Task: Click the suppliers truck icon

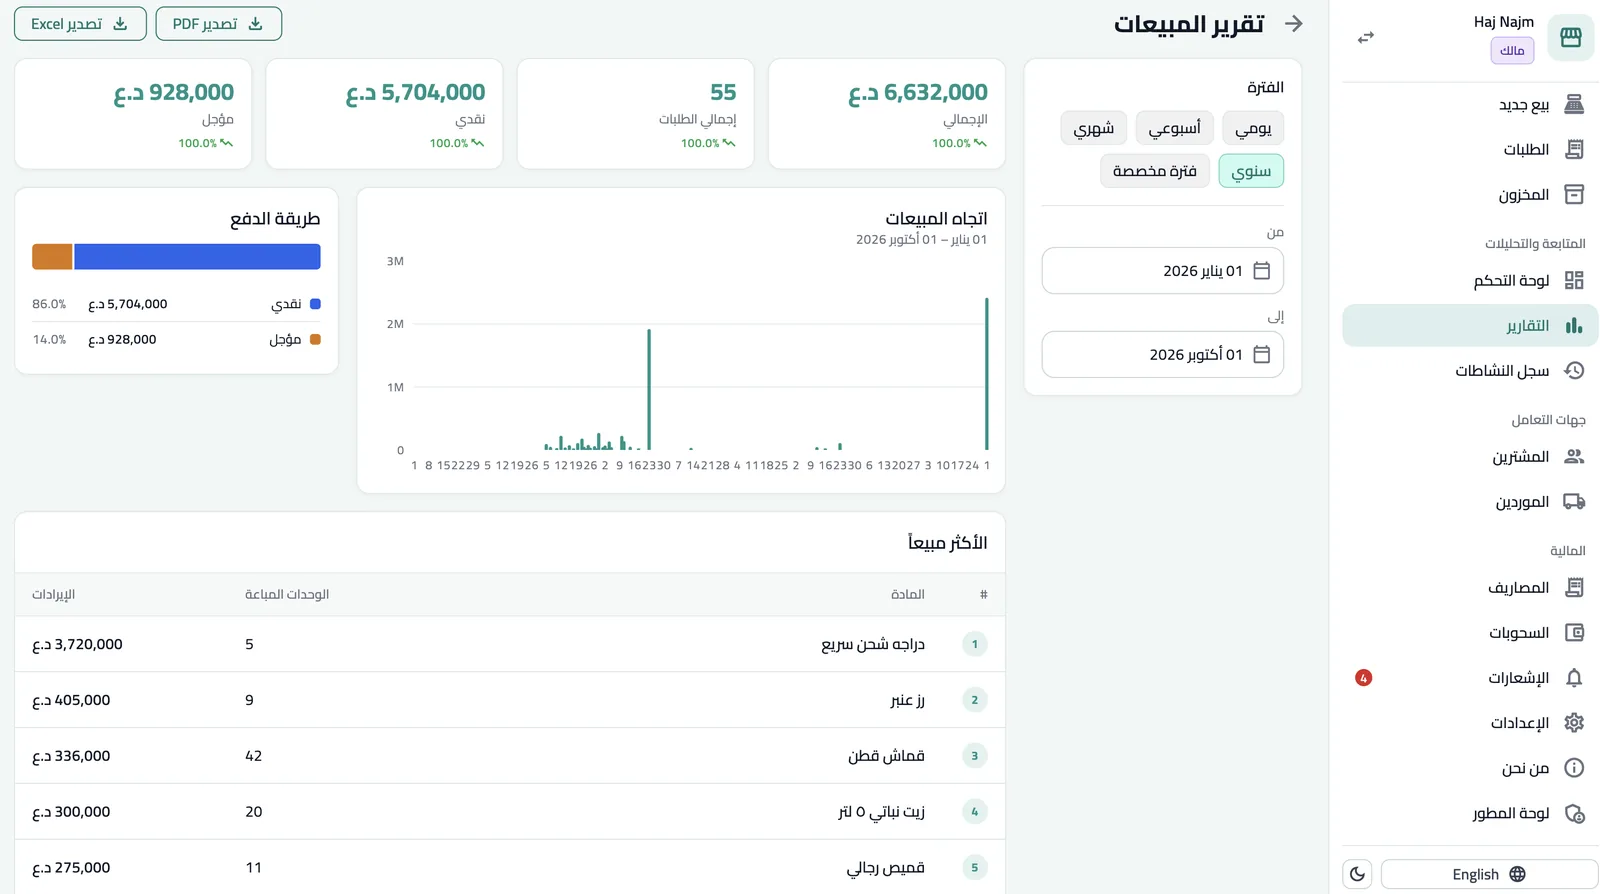Action: tap(1574, 501)
